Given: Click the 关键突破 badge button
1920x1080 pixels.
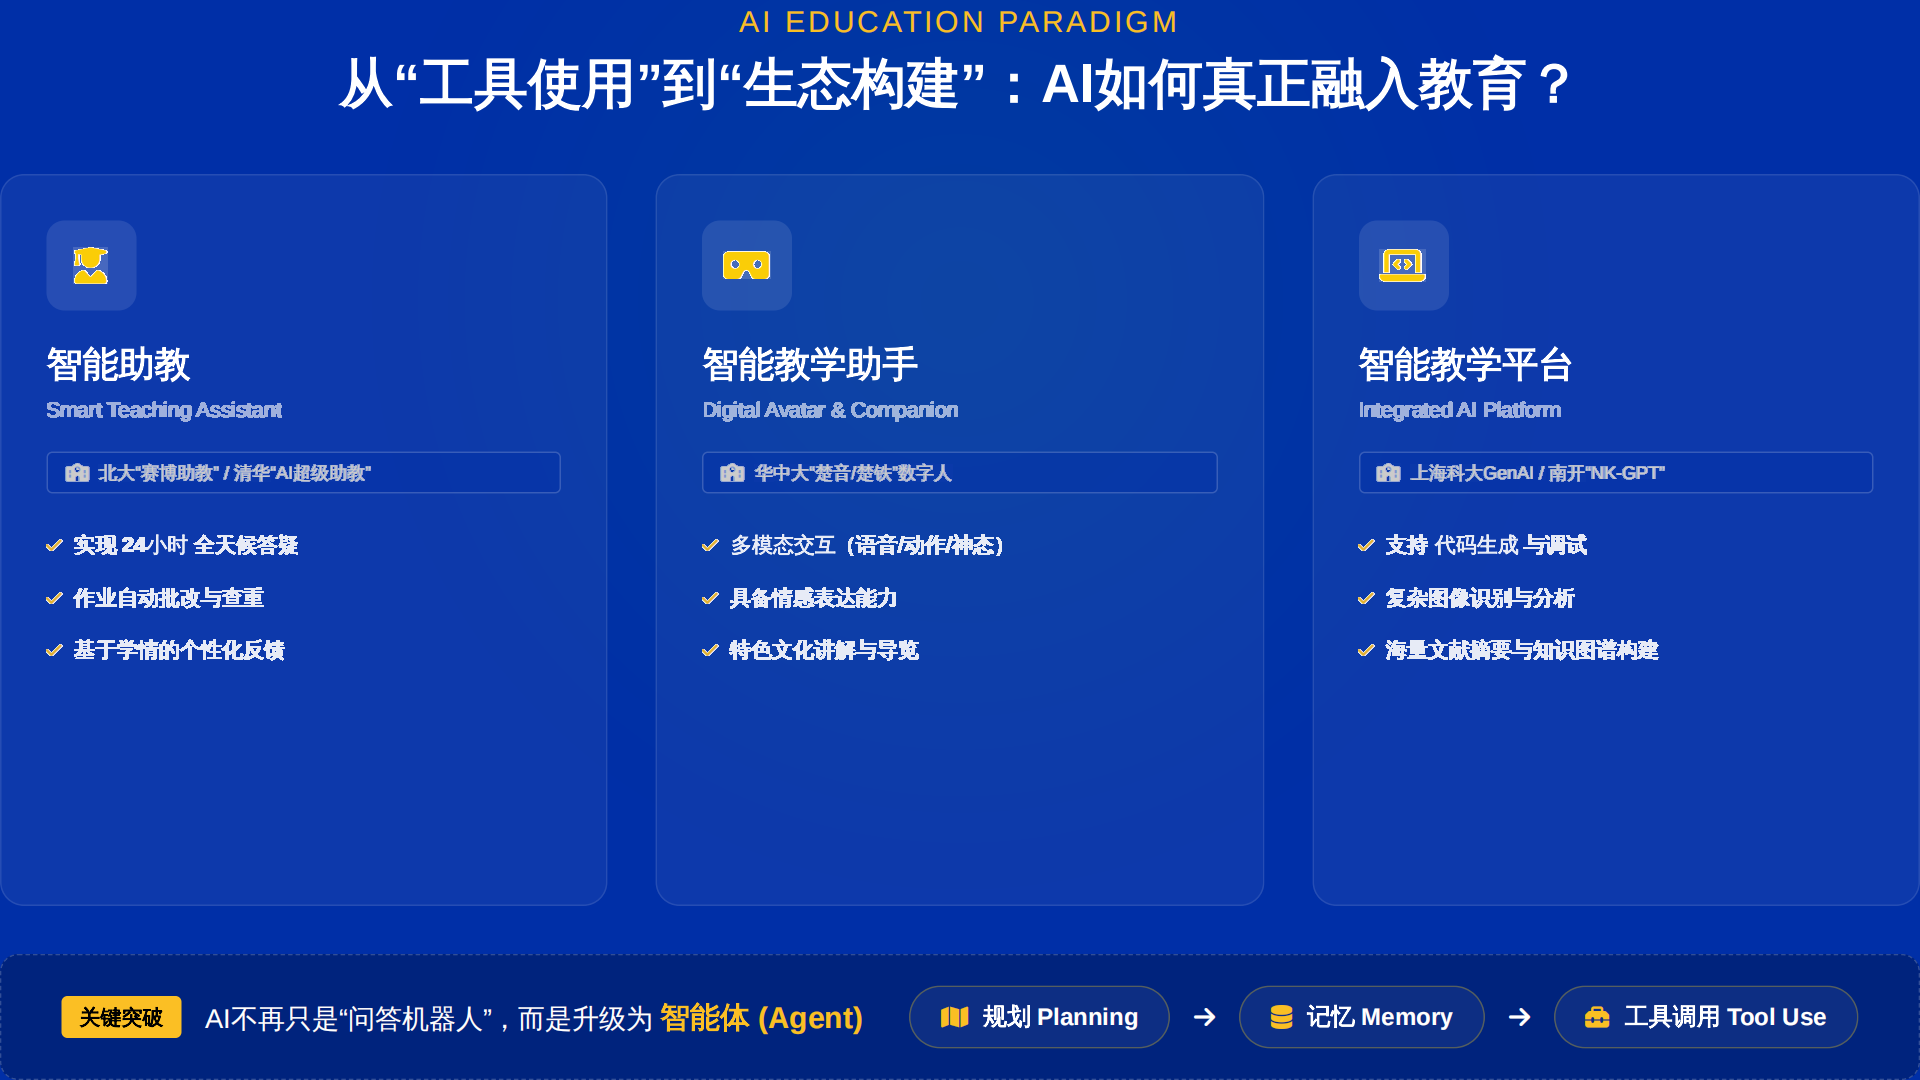Looking at the screenshot, I should [x=120, y=1017].
